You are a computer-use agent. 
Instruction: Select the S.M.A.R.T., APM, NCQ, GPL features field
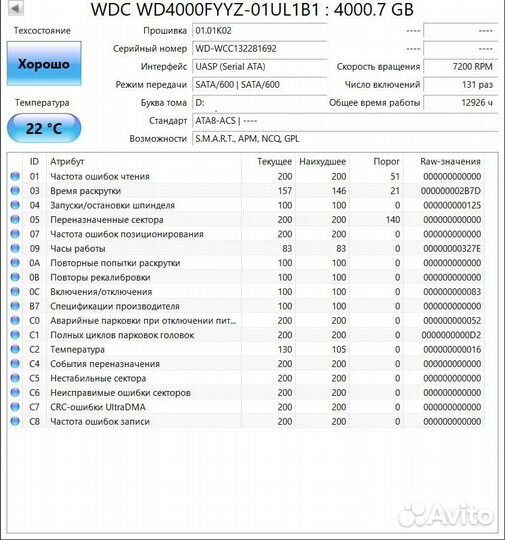(x=344, y=138)
